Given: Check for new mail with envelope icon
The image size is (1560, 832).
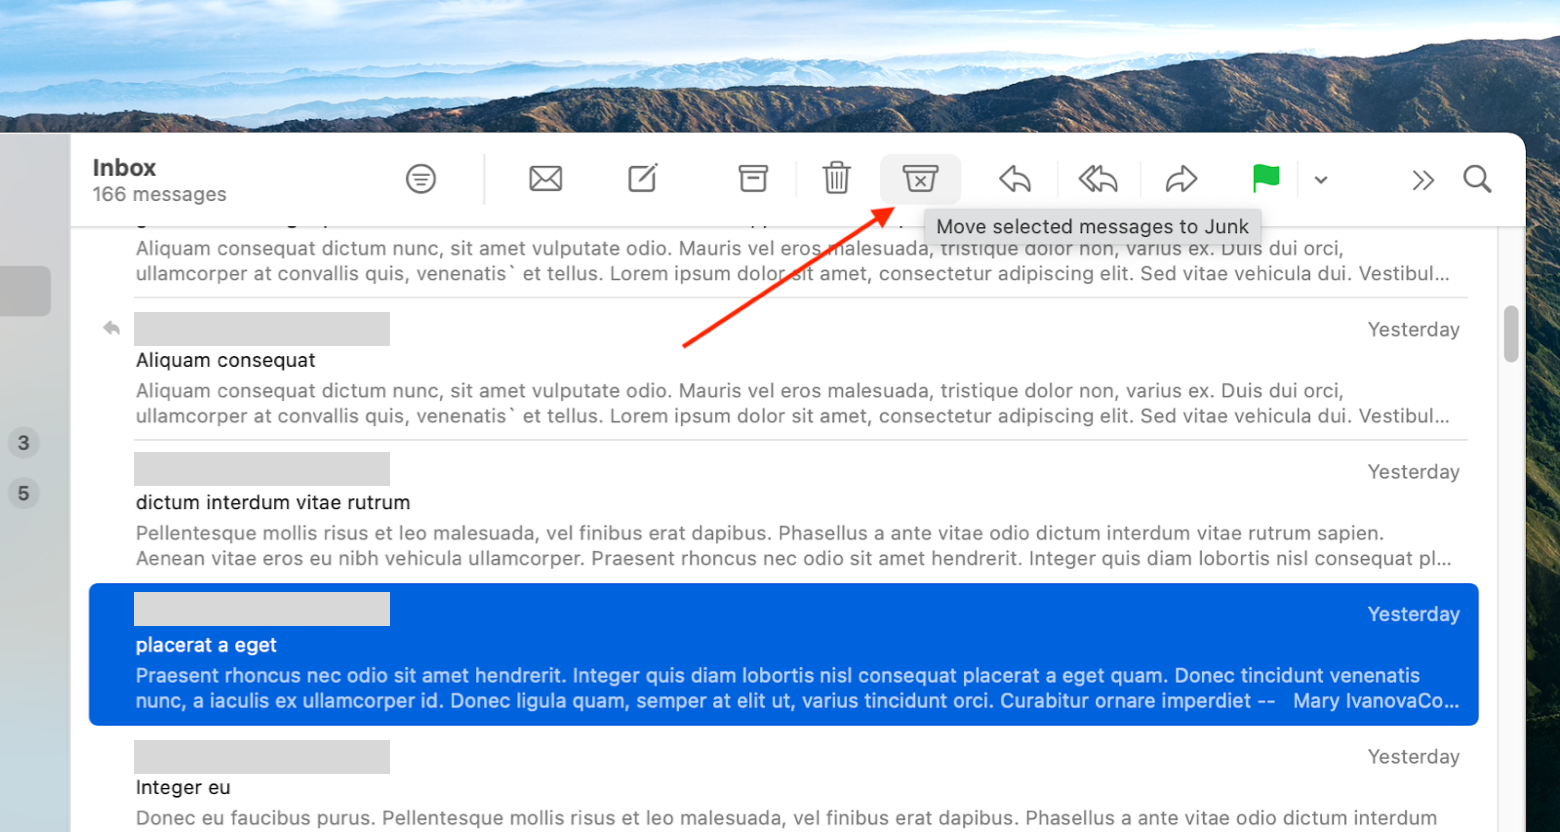Looking at the screenshot, I should click(545, 178).
